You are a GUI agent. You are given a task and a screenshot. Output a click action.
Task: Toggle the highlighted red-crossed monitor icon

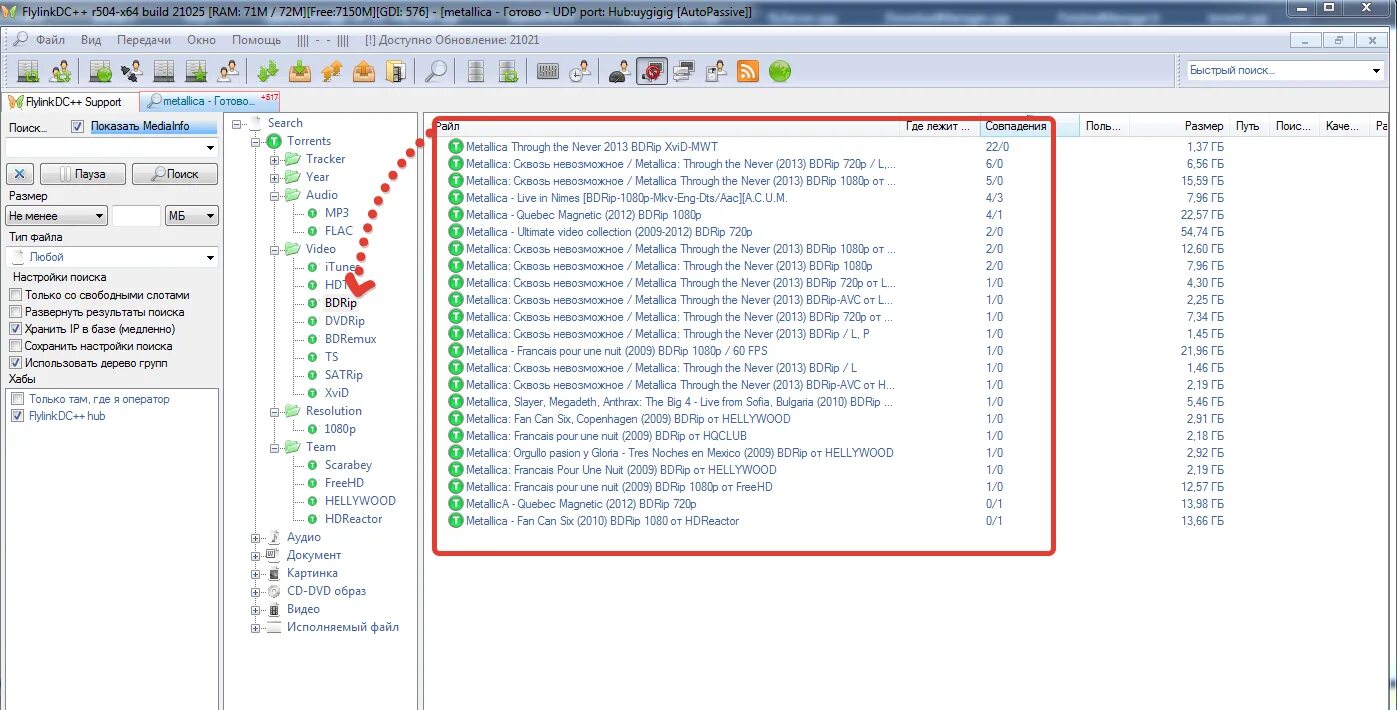652,71
